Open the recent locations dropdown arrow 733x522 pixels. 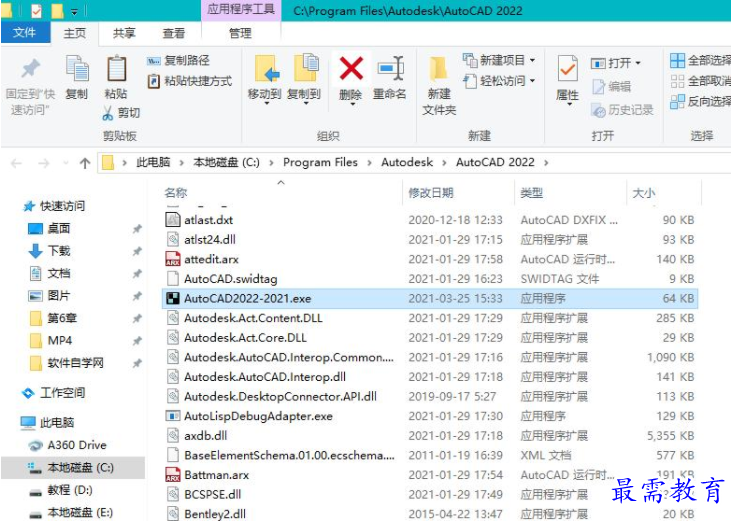click(66, 163)
